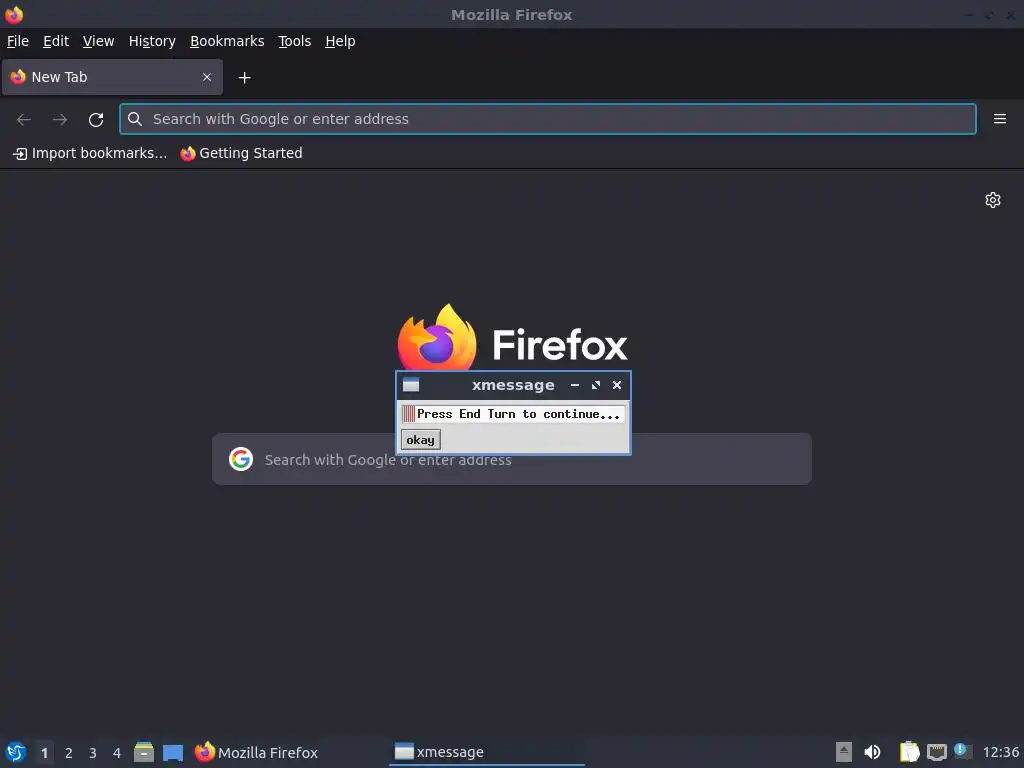Screen dimensions: 1024x768
Task: Click the 'Press End Turn to continue...' text
Action: 518,414
